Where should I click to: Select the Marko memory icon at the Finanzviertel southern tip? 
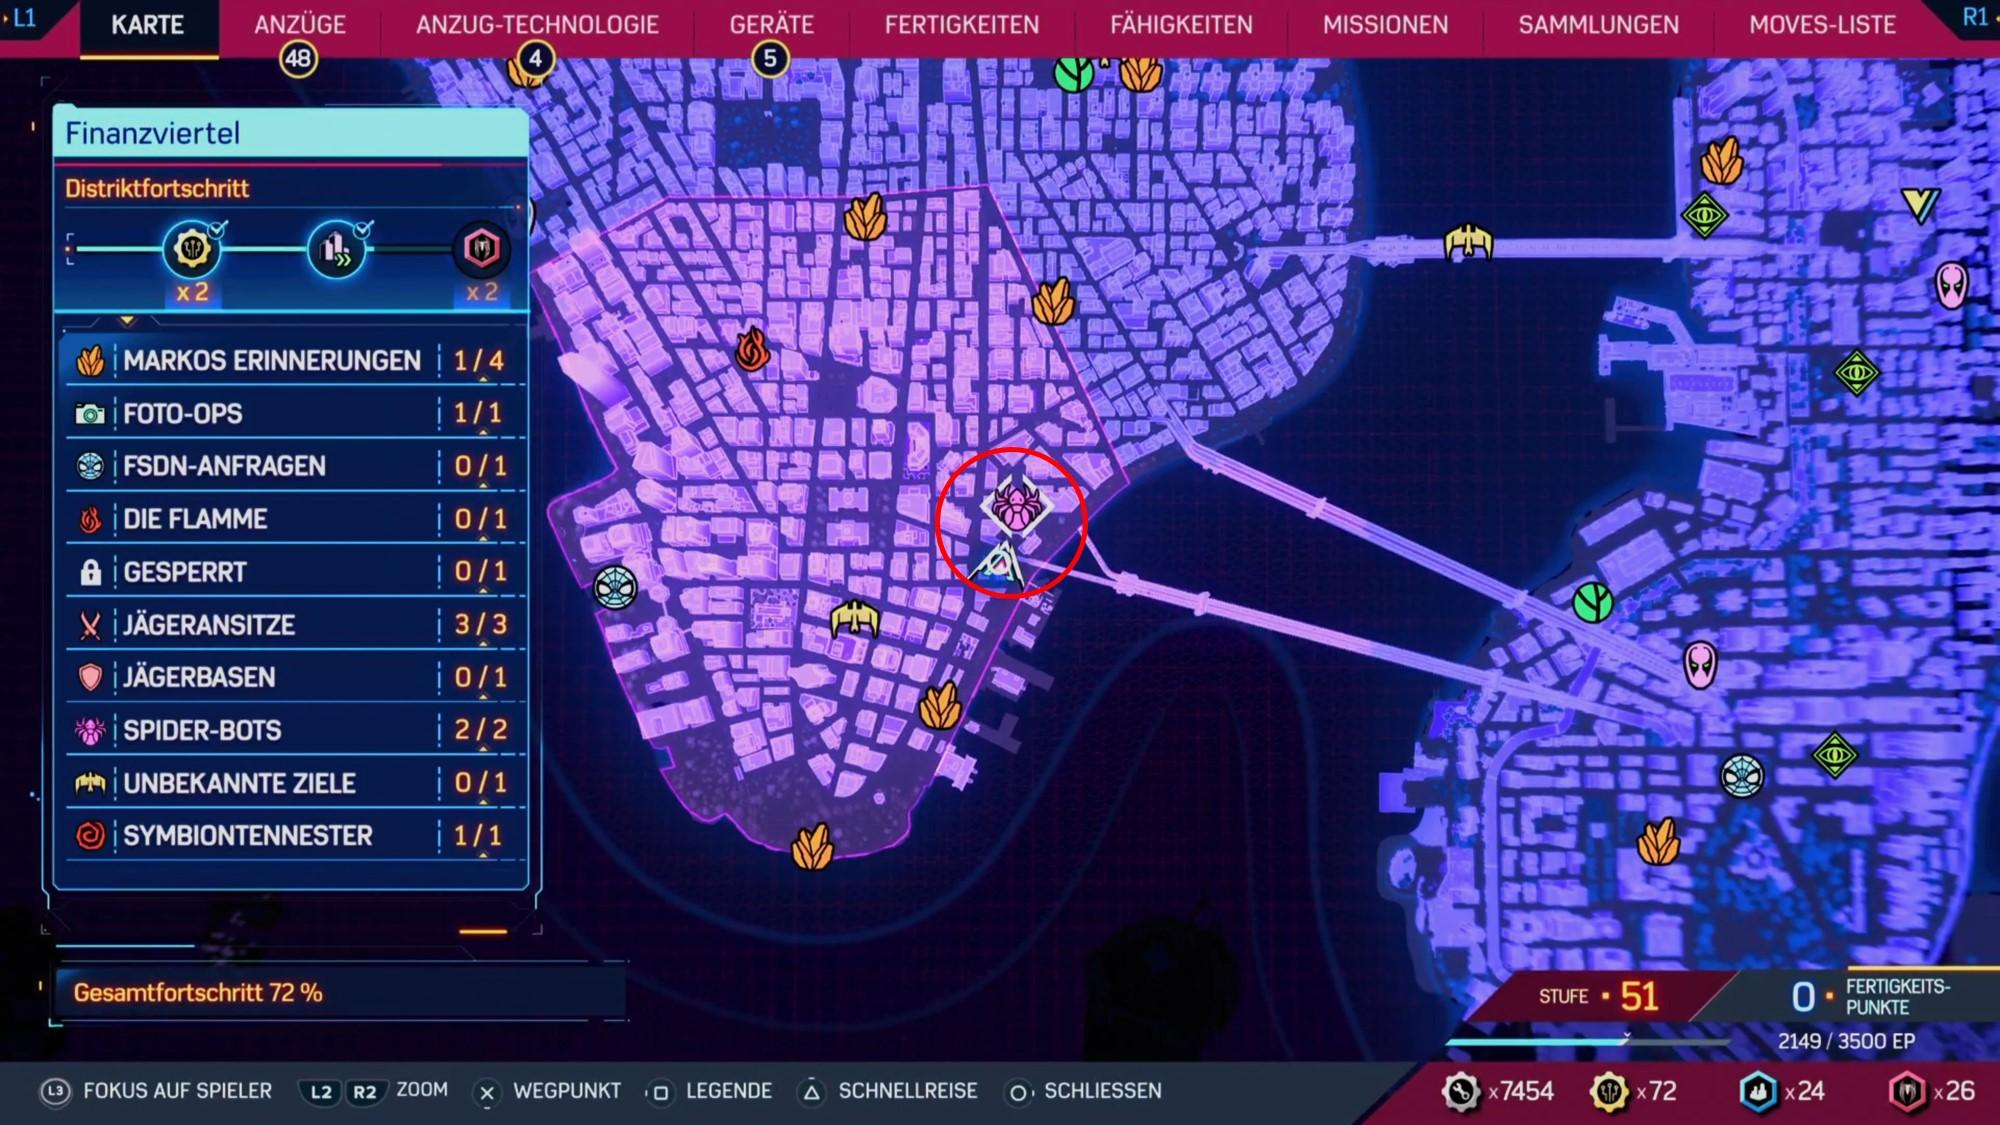812,846
